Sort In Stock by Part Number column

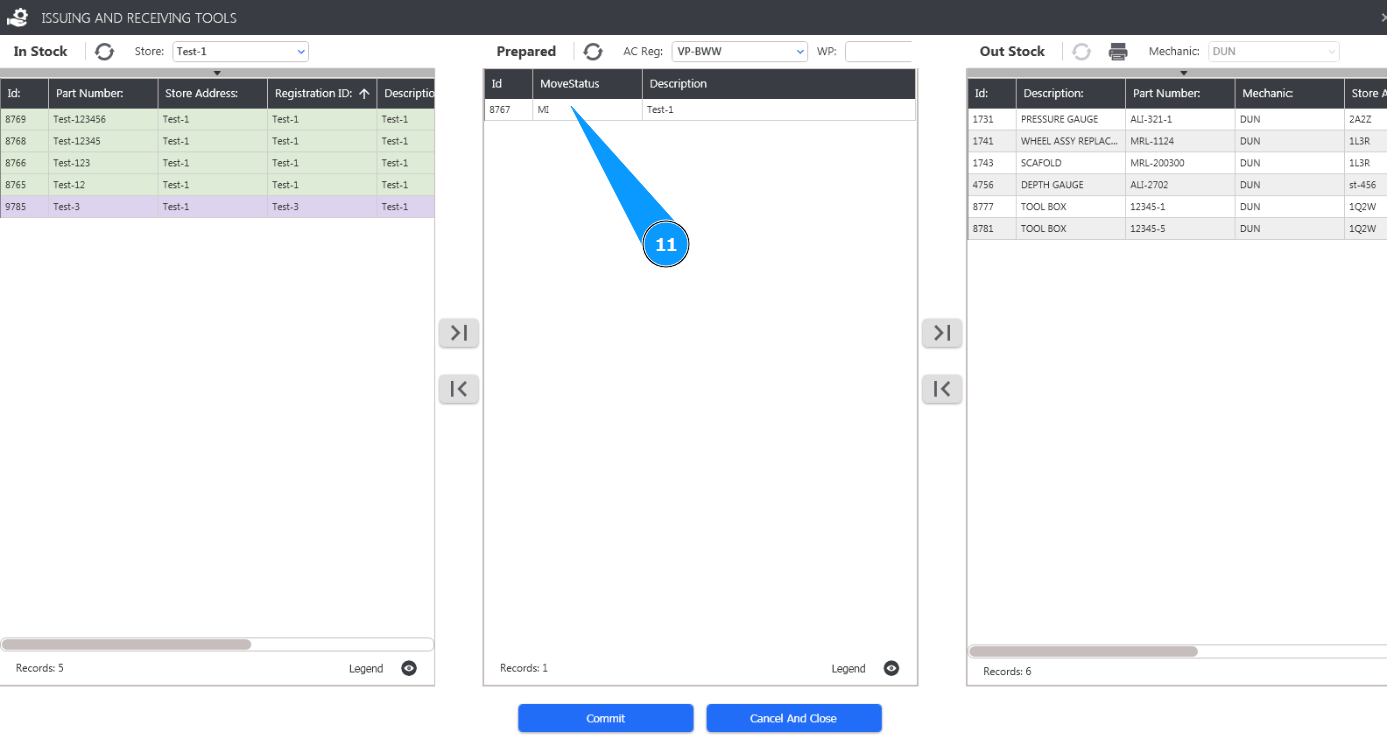pos(103,94)
